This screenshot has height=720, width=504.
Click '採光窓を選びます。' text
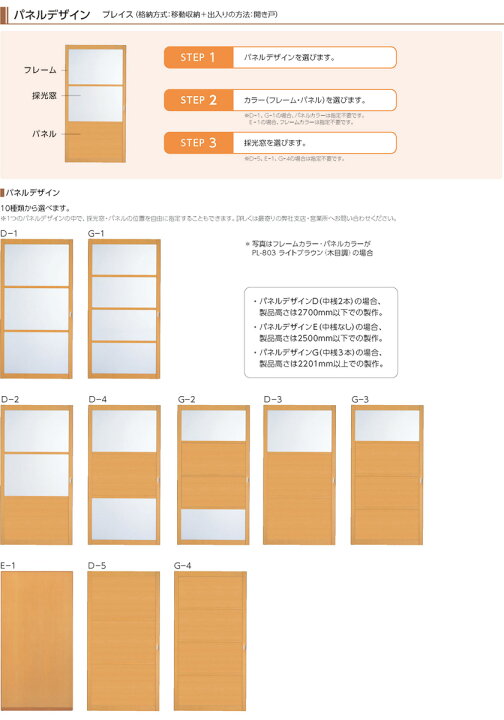point(275,143)
